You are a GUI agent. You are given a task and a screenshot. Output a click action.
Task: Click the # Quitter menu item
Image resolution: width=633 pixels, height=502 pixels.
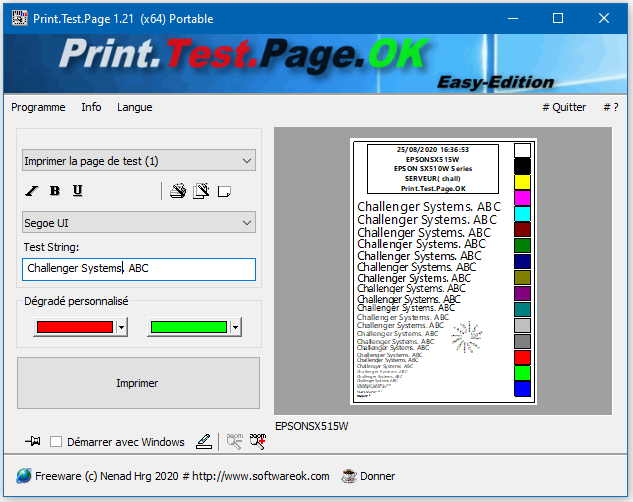[564, 107]
